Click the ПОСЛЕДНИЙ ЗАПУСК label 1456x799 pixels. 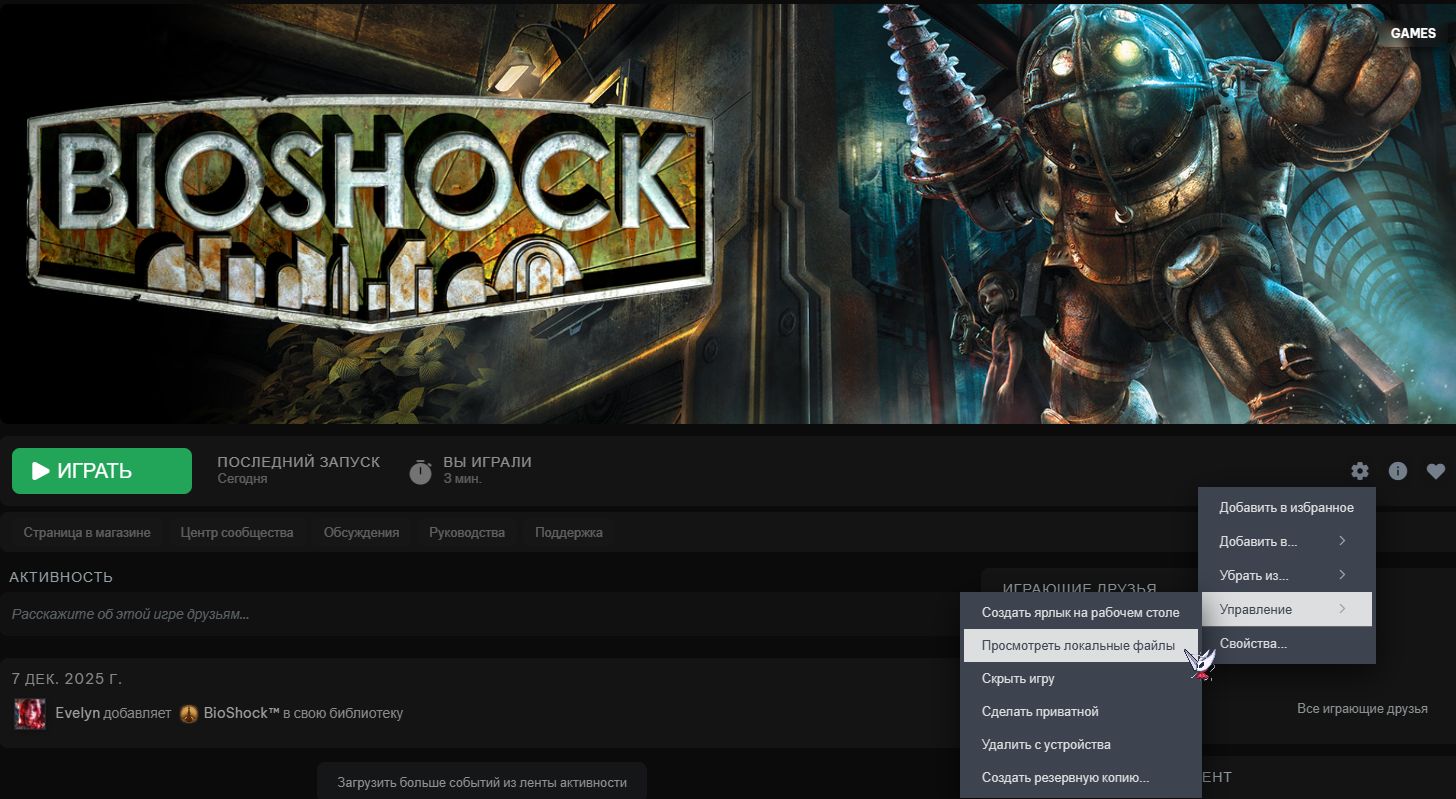298,462
